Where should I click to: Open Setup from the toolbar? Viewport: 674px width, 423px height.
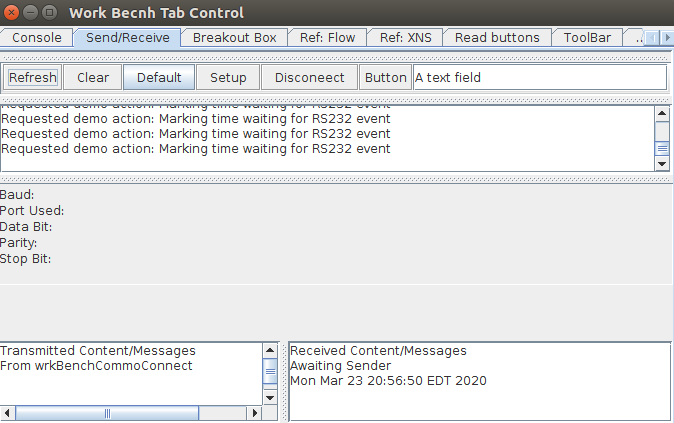coord(228,77)
